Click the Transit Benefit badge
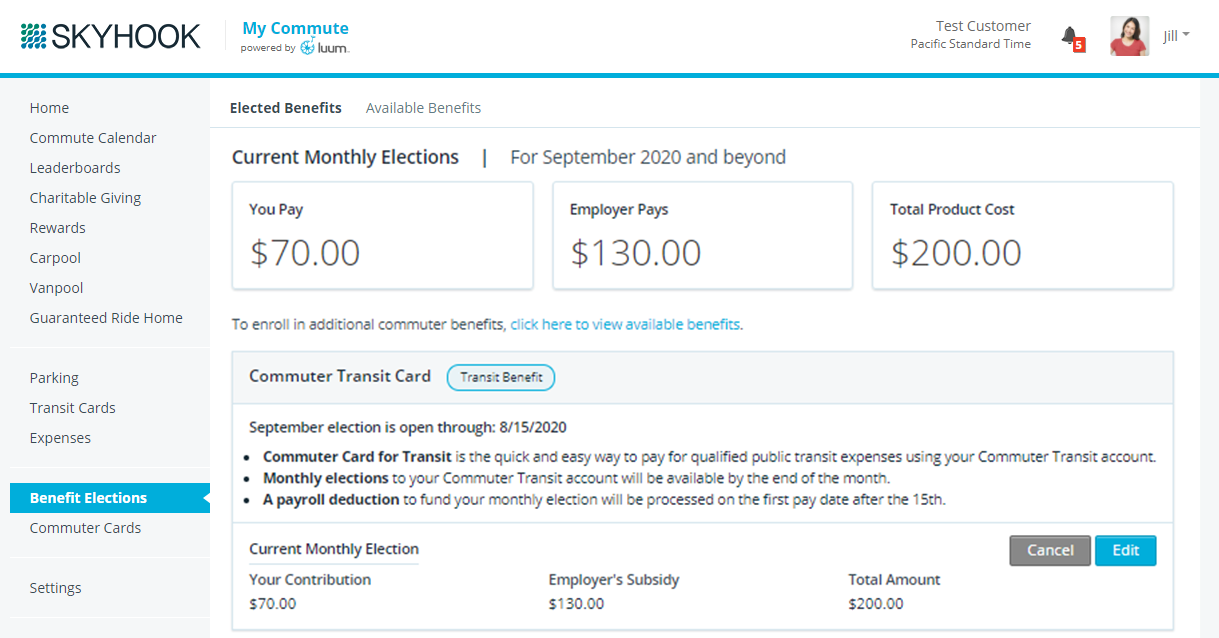This screenshot has width=1219, height=638. pyautogui.click(x=501, y=377)
